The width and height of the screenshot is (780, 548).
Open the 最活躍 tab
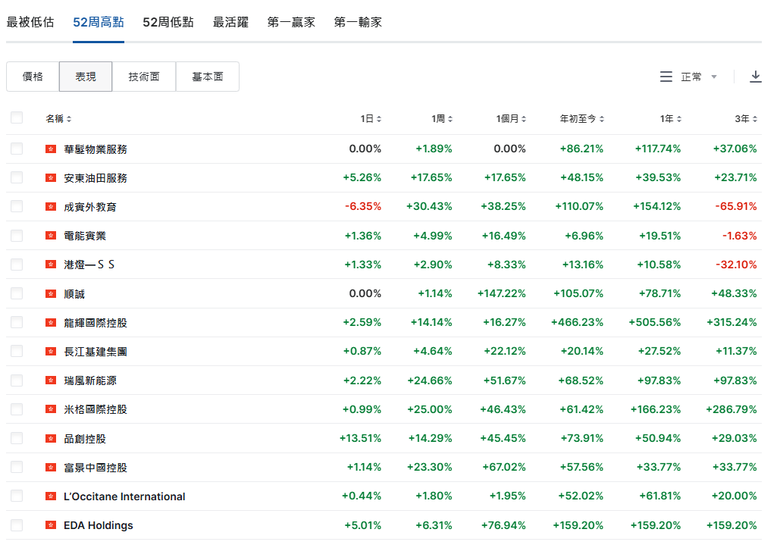pos(230,22)
